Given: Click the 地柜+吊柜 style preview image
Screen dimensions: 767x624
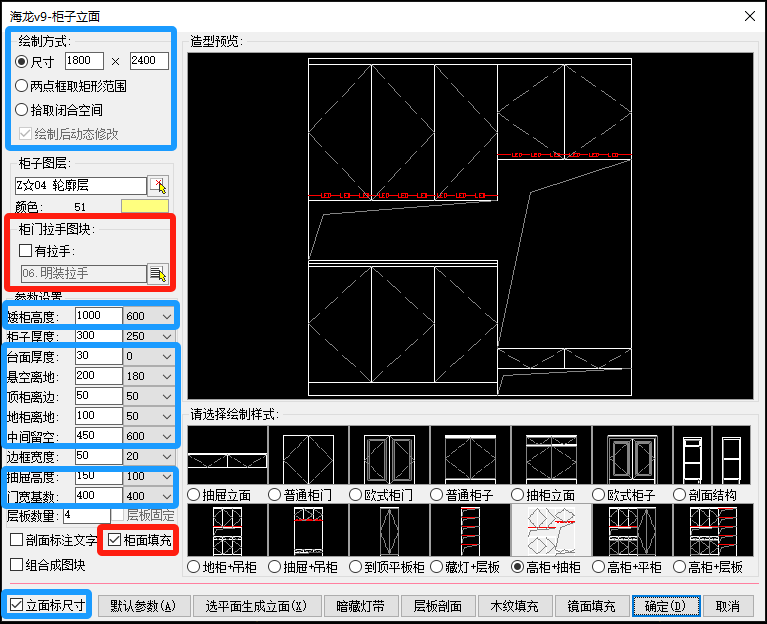Looking at the screenshot, I should point(227,530).
